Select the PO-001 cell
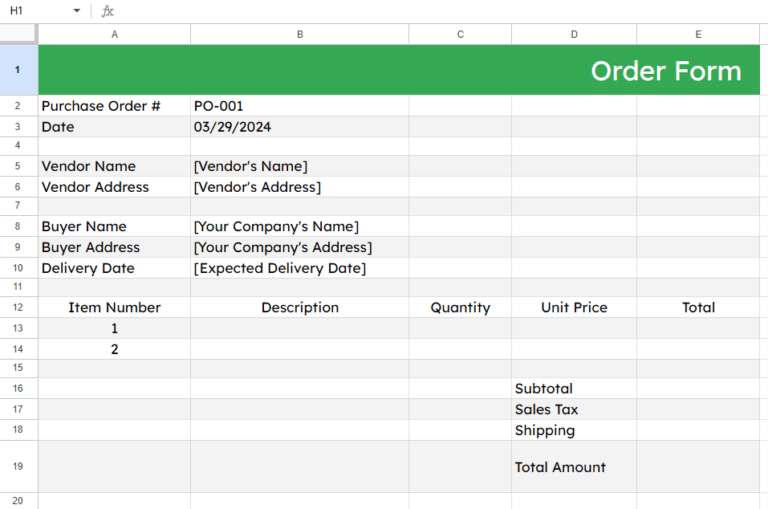The height and width of the screenshot is (509, 768). click(x=299, y=106)
